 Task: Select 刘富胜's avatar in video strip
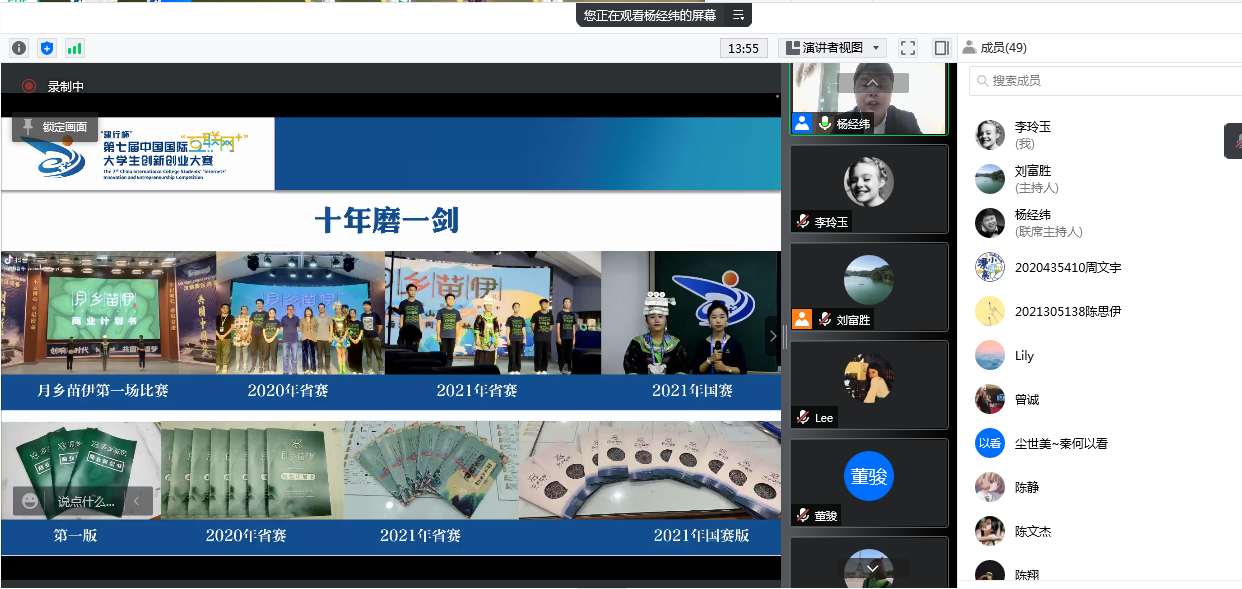869,280
